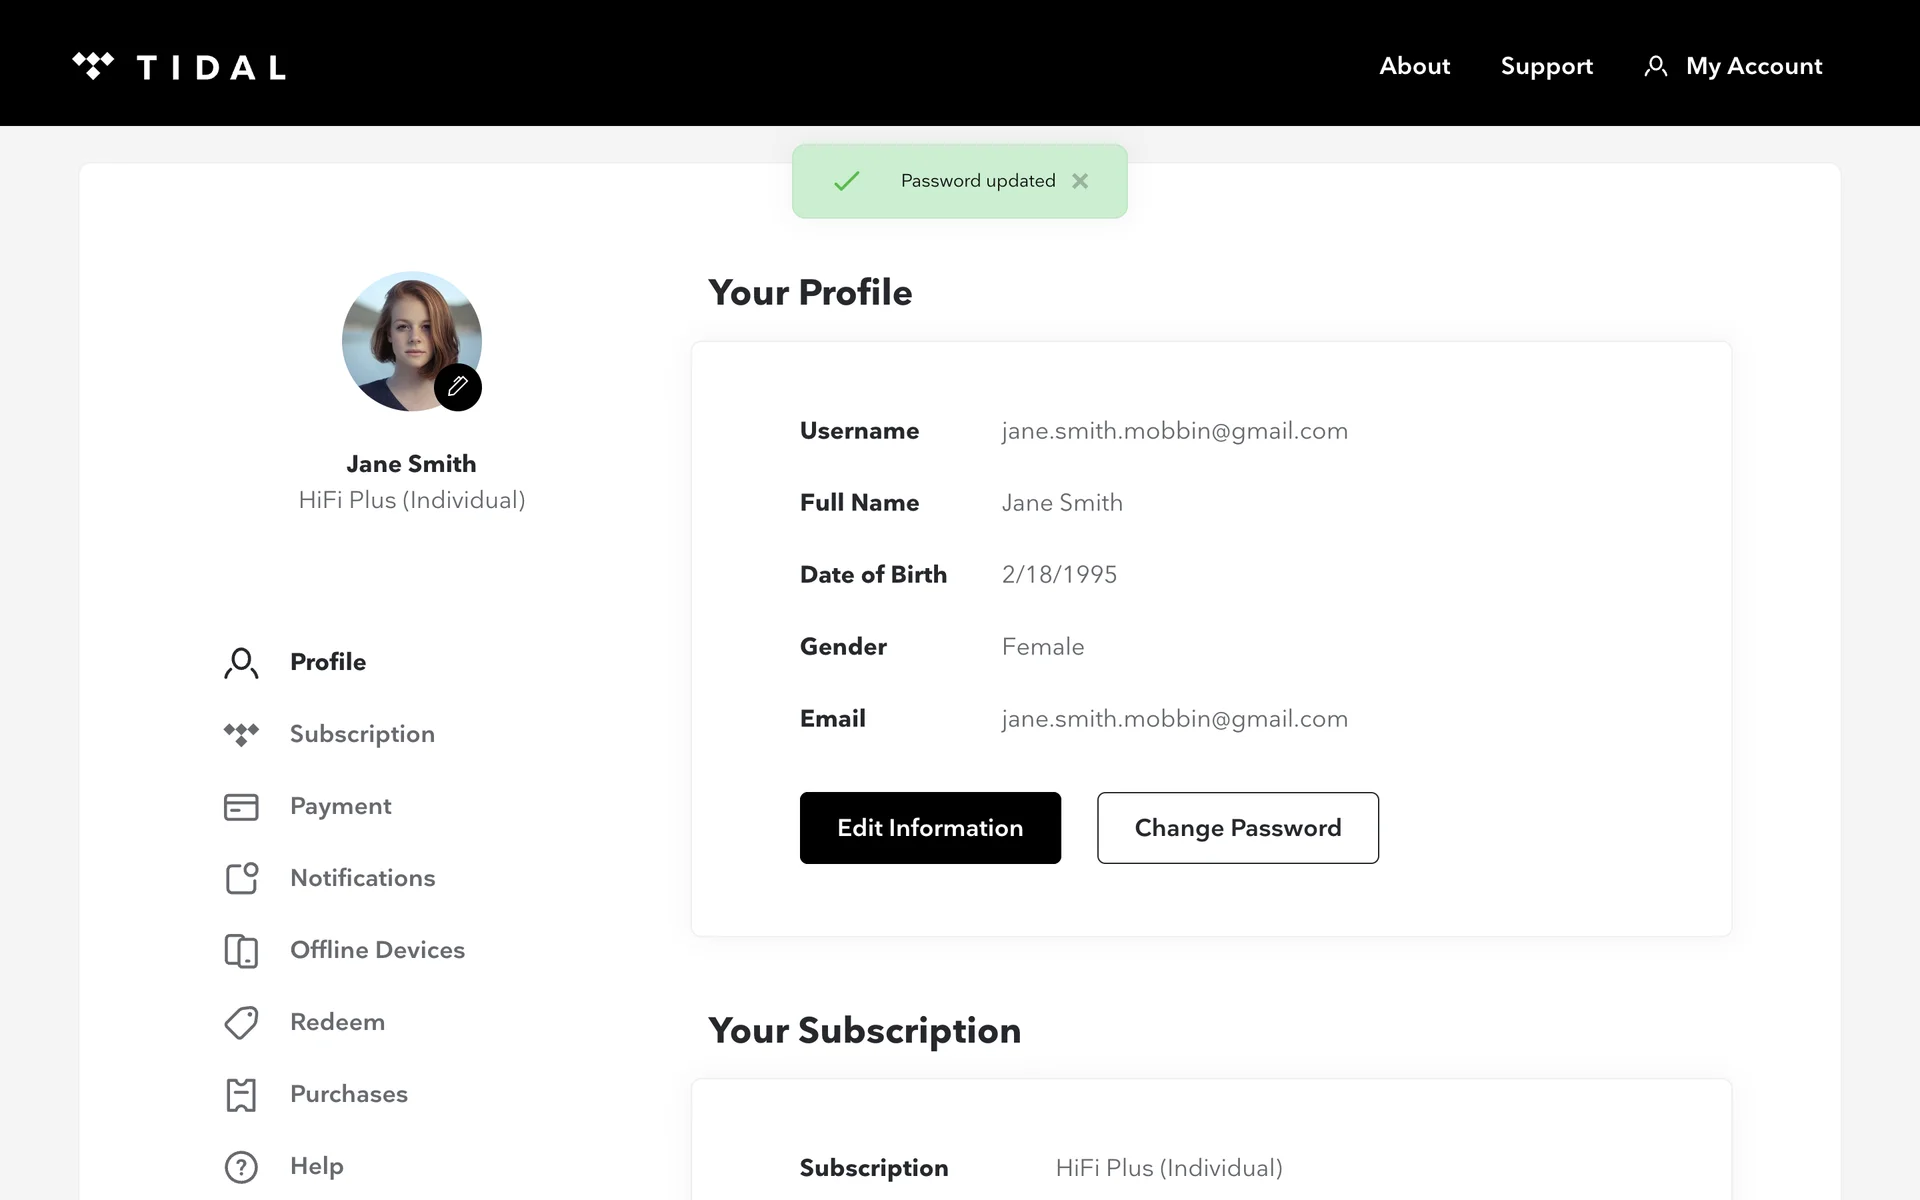Screen dimensions: 1920x1200
Task: Select Offline Devices sidebar label
Action: click(377, 950)
